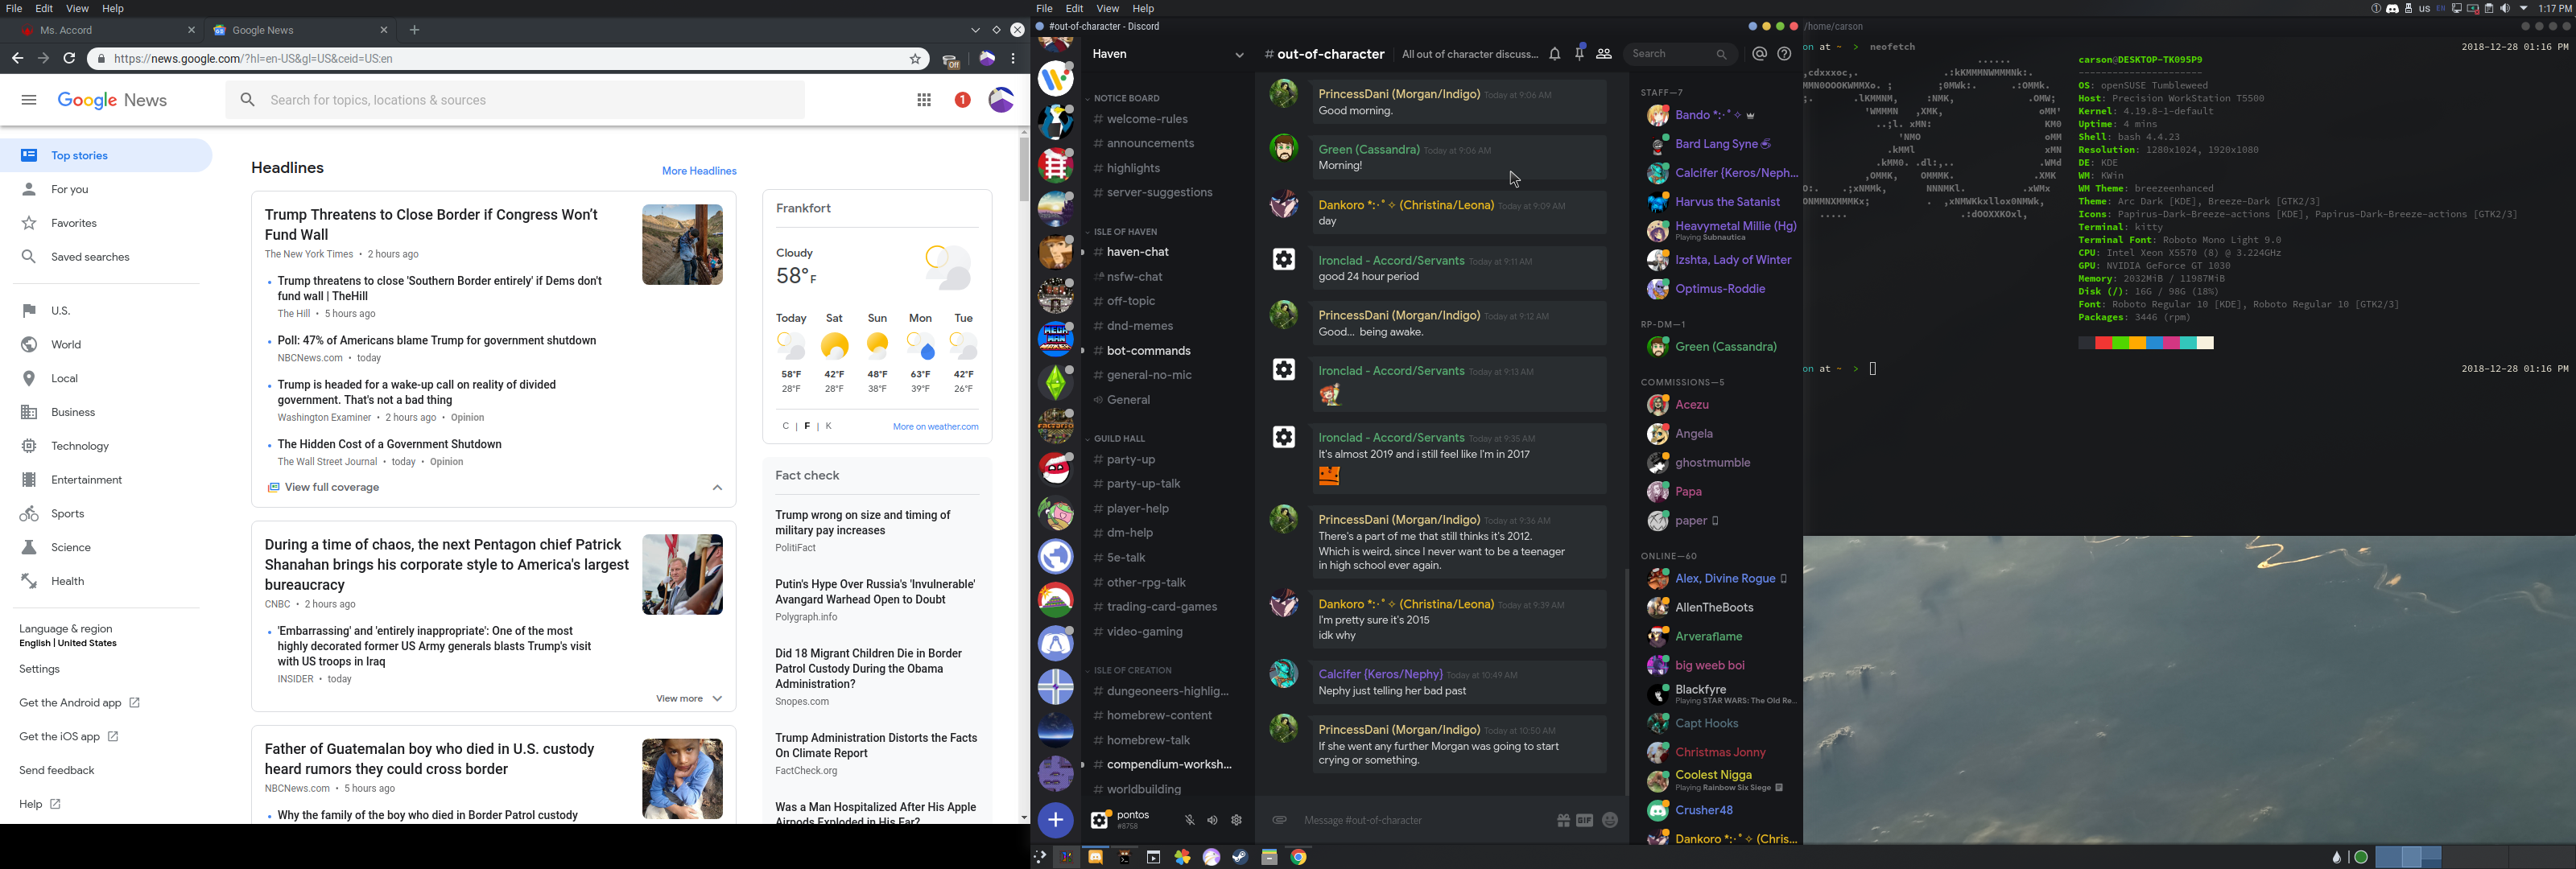Reload the Google News page
The image size is (2576, 869).
(69, 59)
